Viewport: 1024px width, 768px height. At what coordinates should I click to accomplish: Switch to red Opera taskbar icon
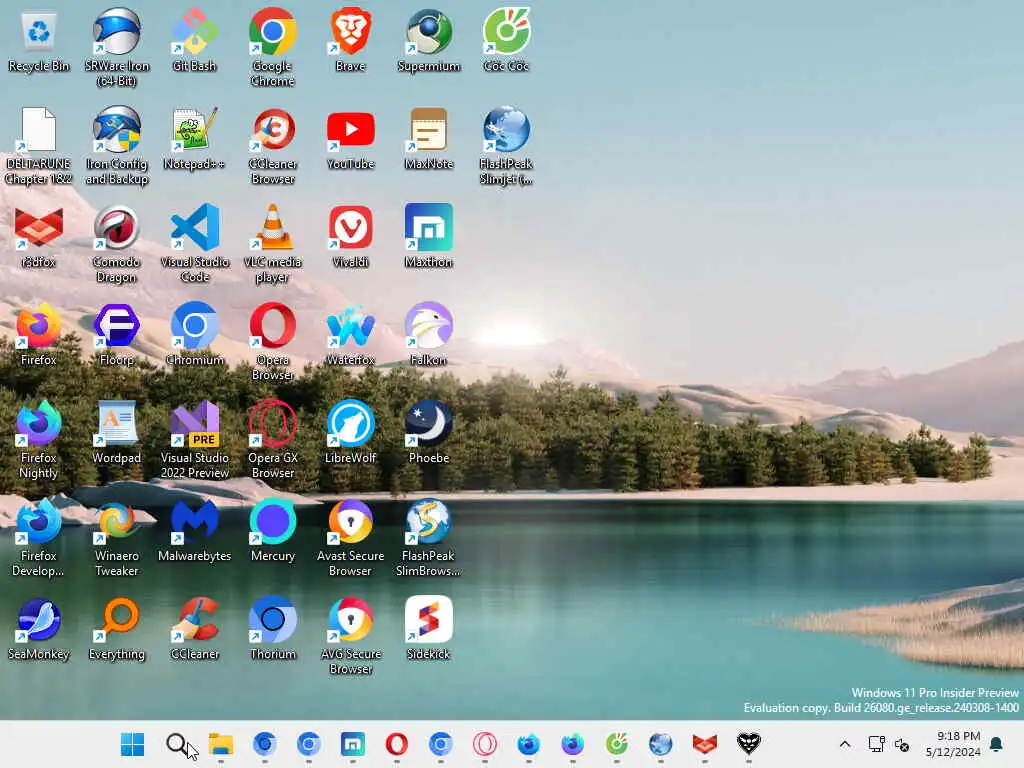(397, 744)
